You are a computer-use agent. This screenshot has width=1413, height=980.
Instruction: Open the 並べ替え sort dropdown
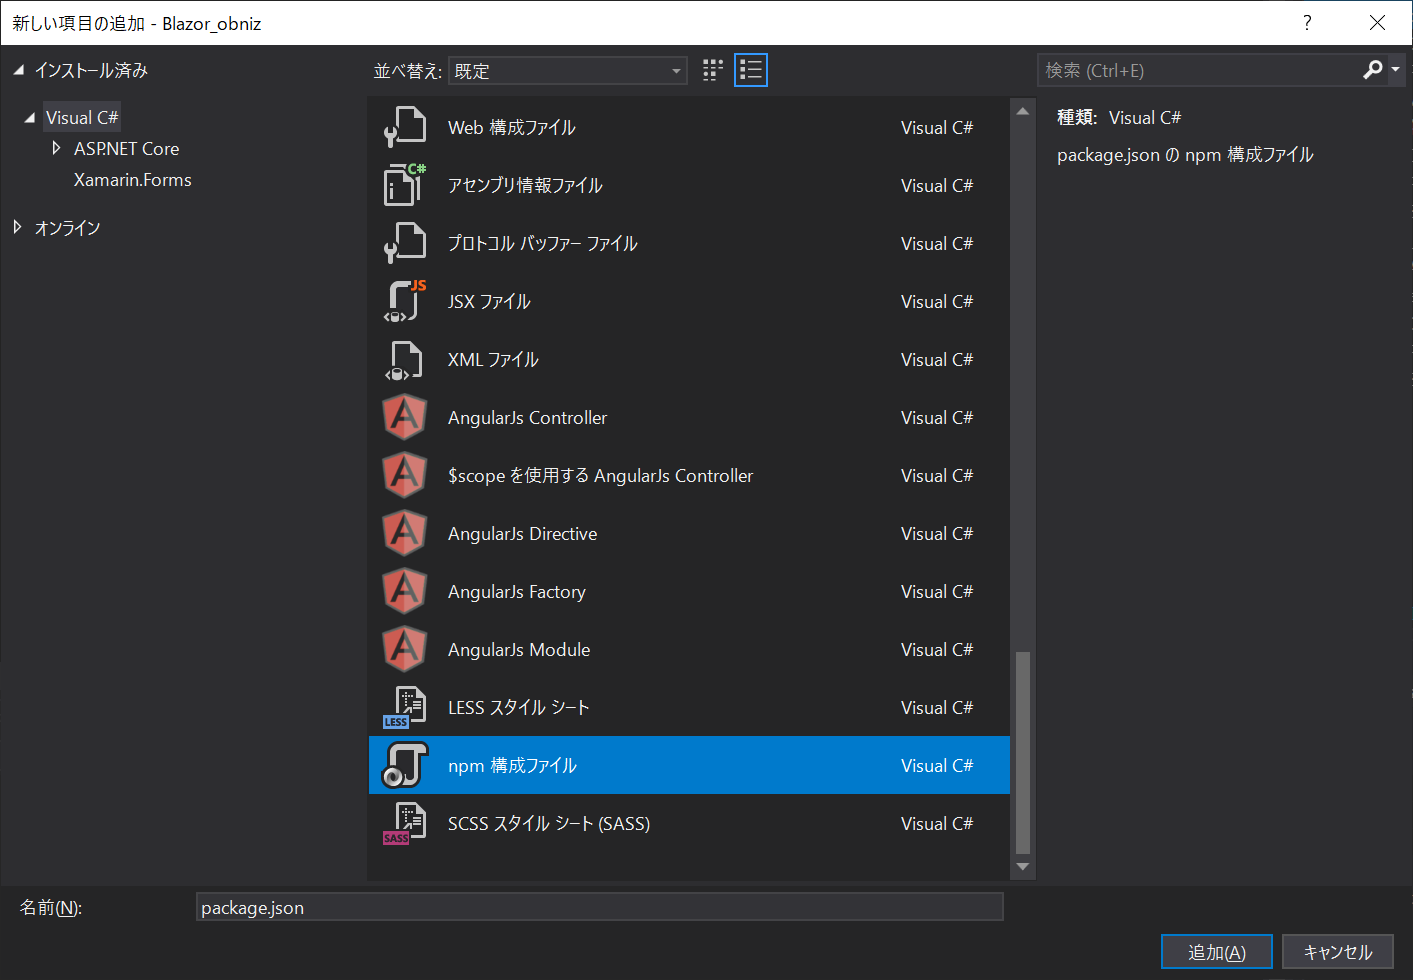click(568, 71)
